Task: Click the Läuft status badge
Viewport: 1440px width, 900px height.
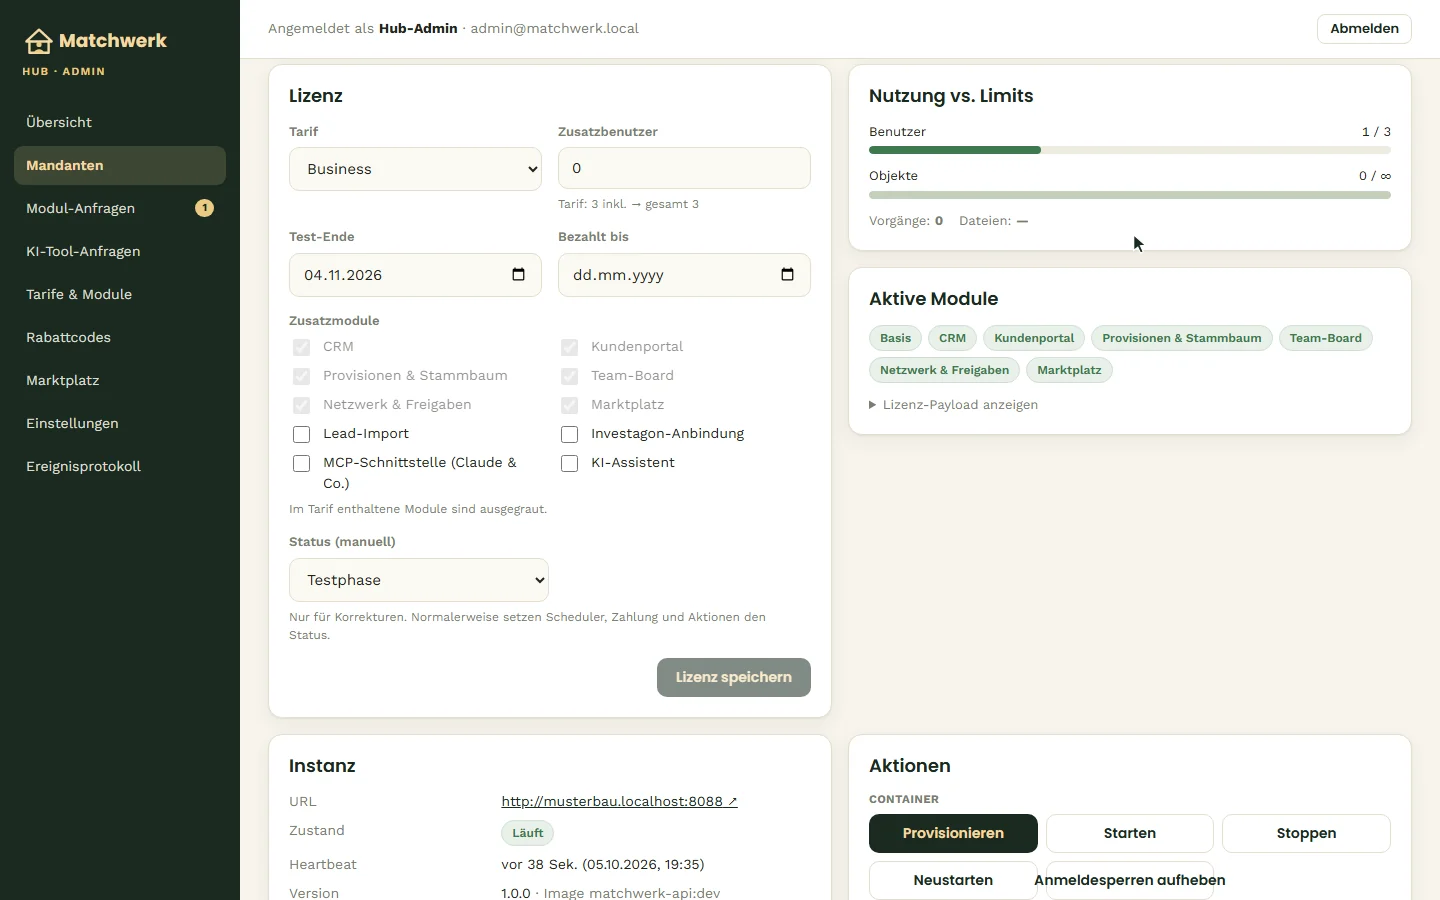Action: pyautogui.click(x=527, y=833)
